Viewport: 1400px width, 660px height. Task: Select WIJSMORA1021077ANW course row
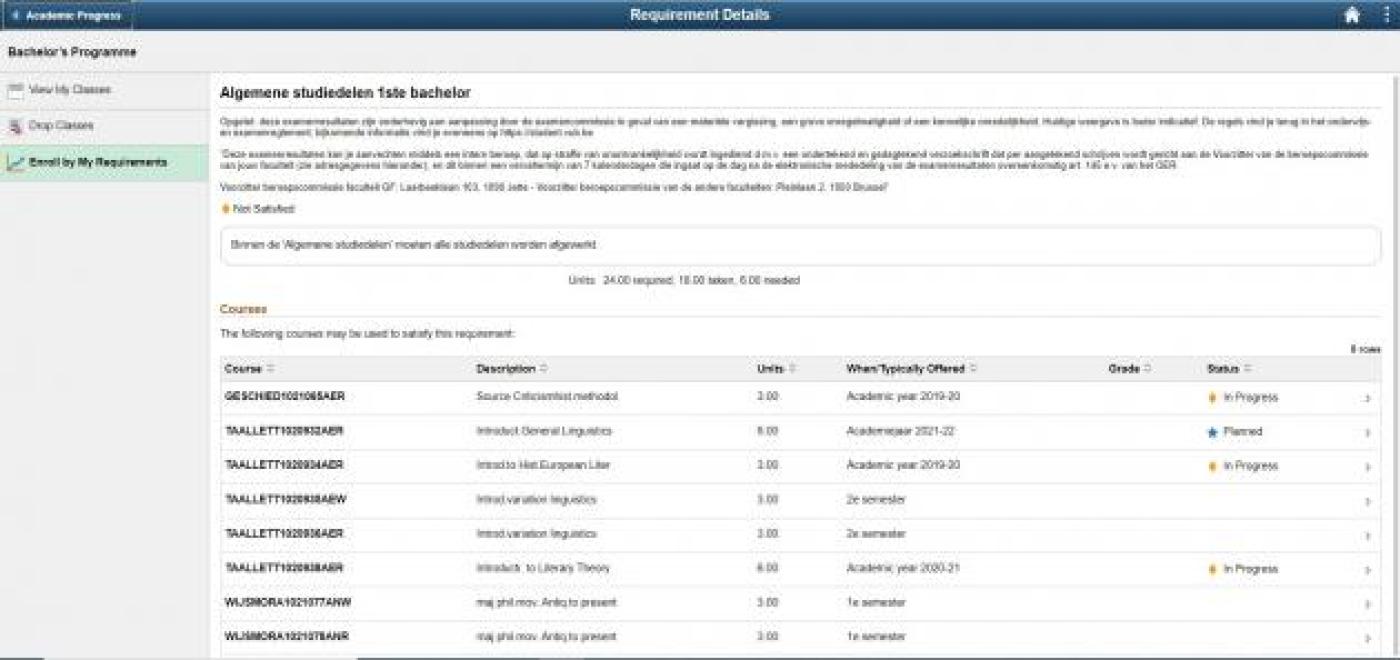click(288, 603)
